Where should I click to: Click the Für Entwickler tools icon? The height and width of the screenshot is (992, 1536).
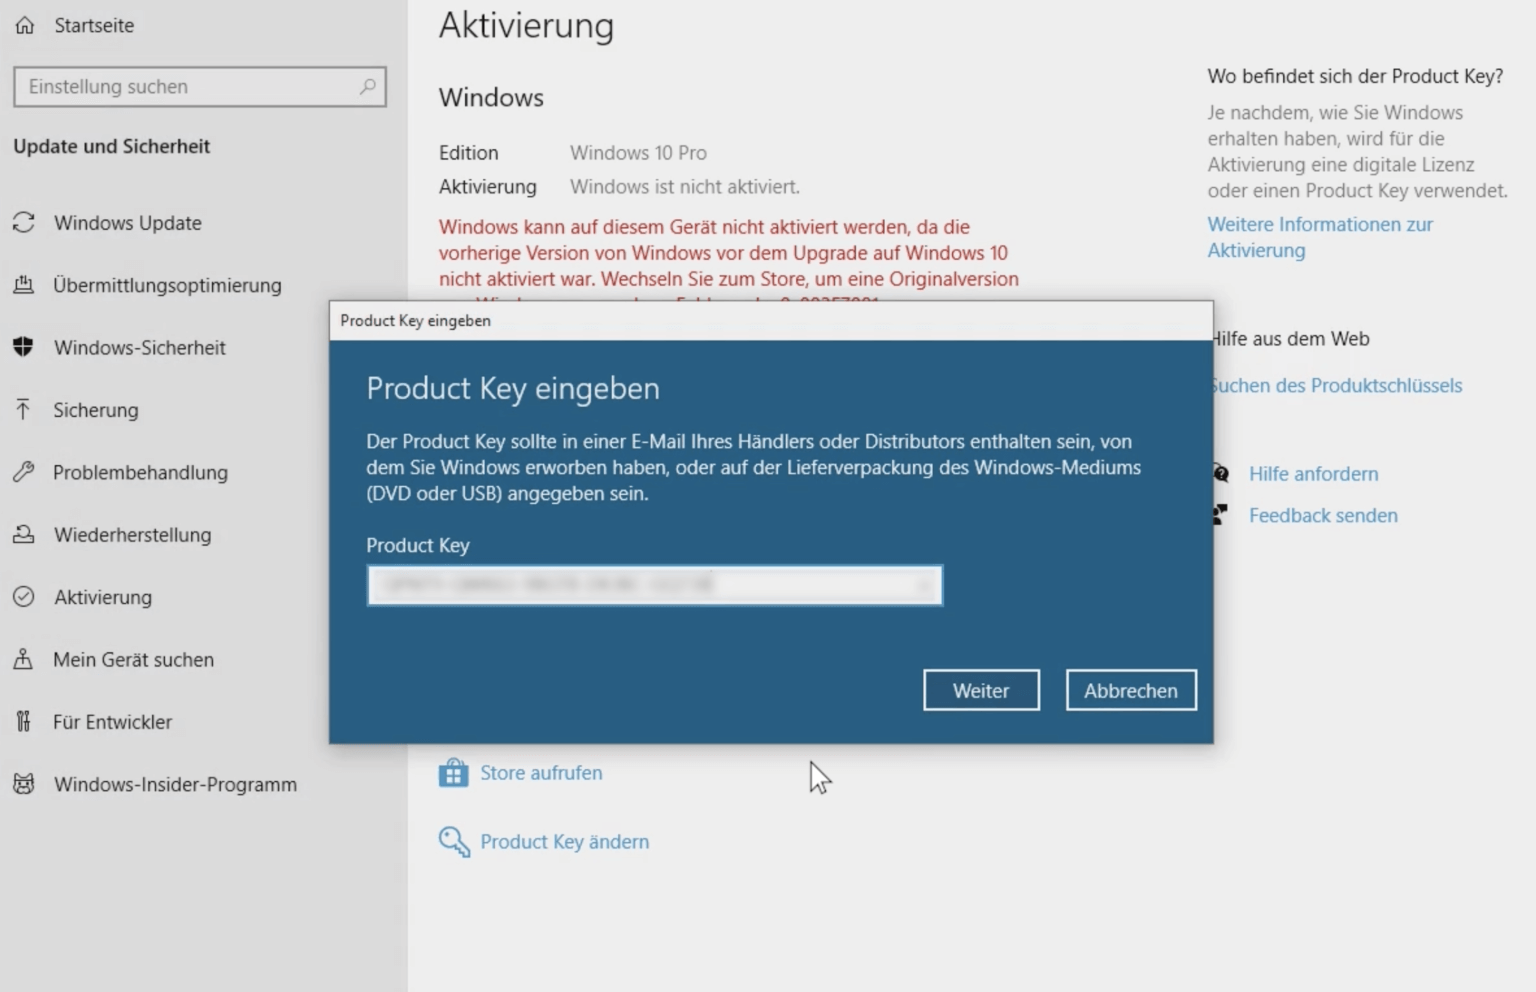point(23,721)
